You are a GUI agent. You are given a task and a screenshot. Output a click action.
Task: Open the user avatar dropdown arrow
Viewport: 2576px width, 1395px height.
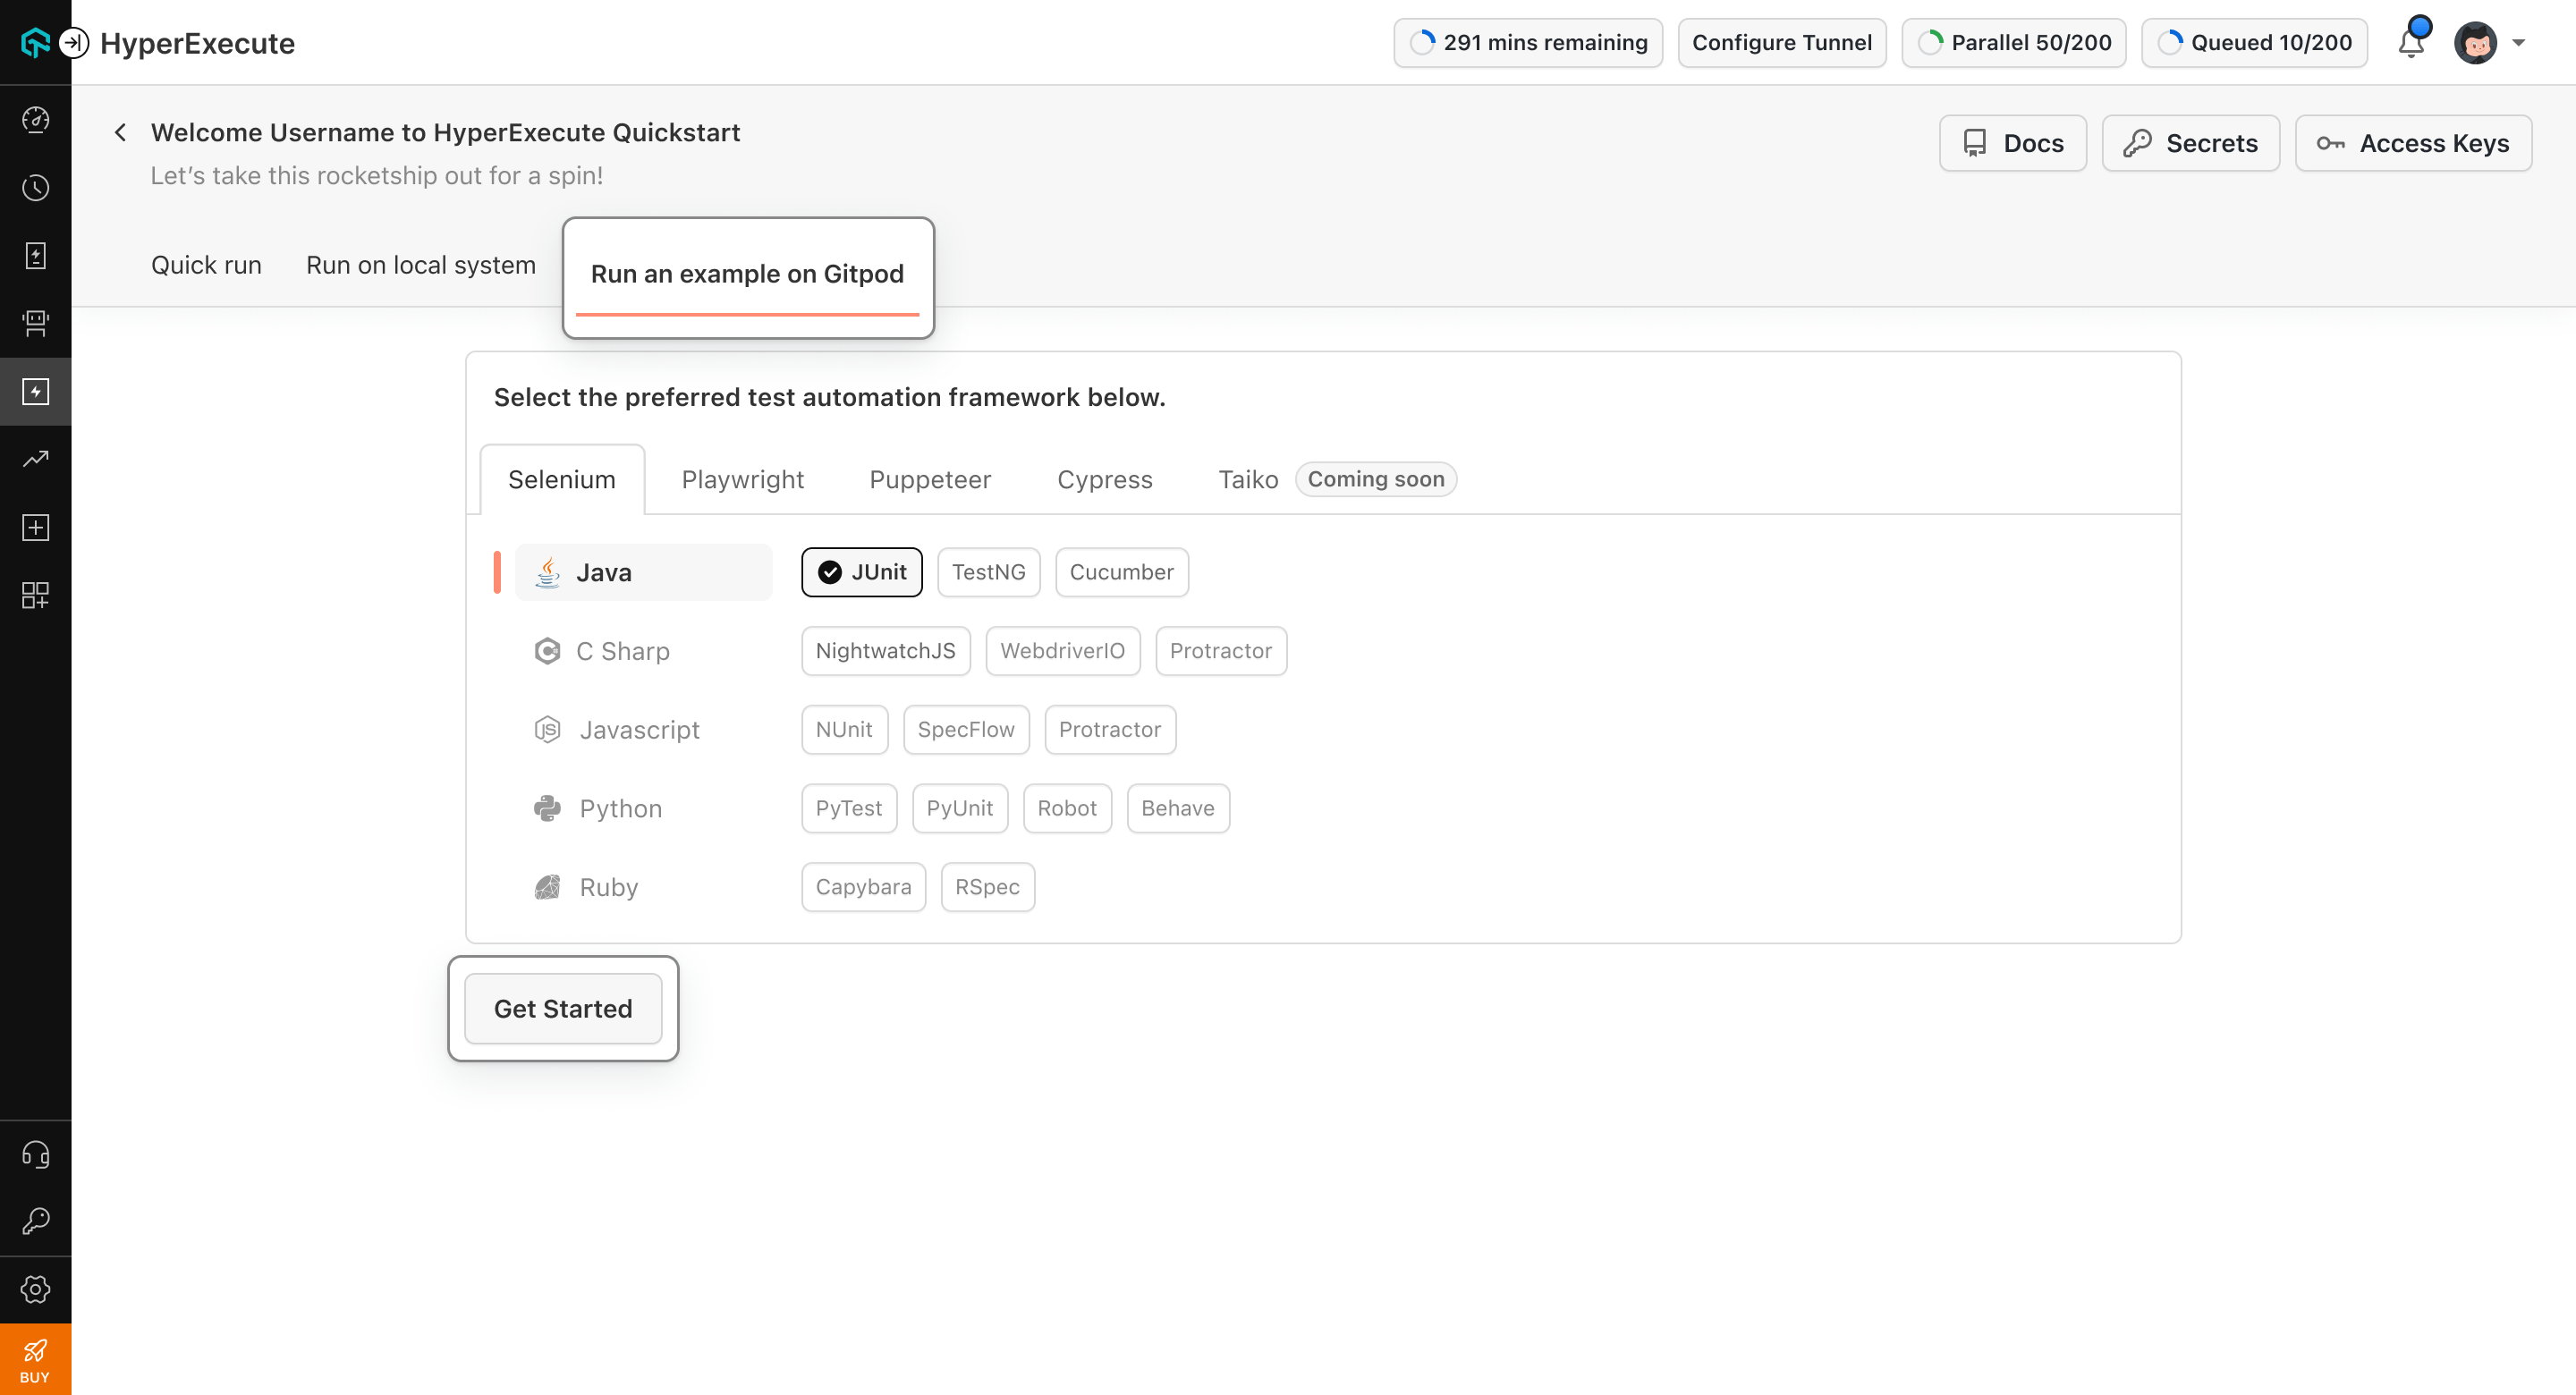pyautogui.click(x=2519, y=43)
